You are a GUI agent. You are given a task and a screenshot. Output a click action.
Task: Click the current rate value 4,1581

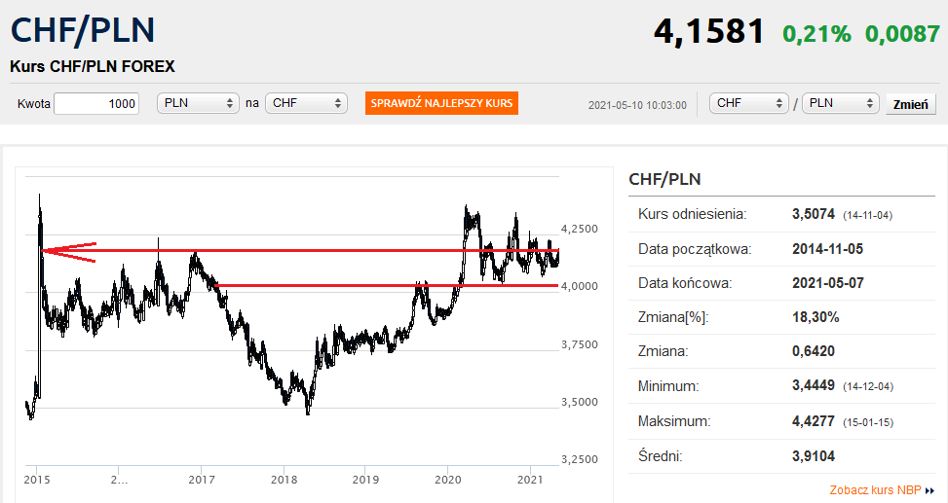click(708, 32)
